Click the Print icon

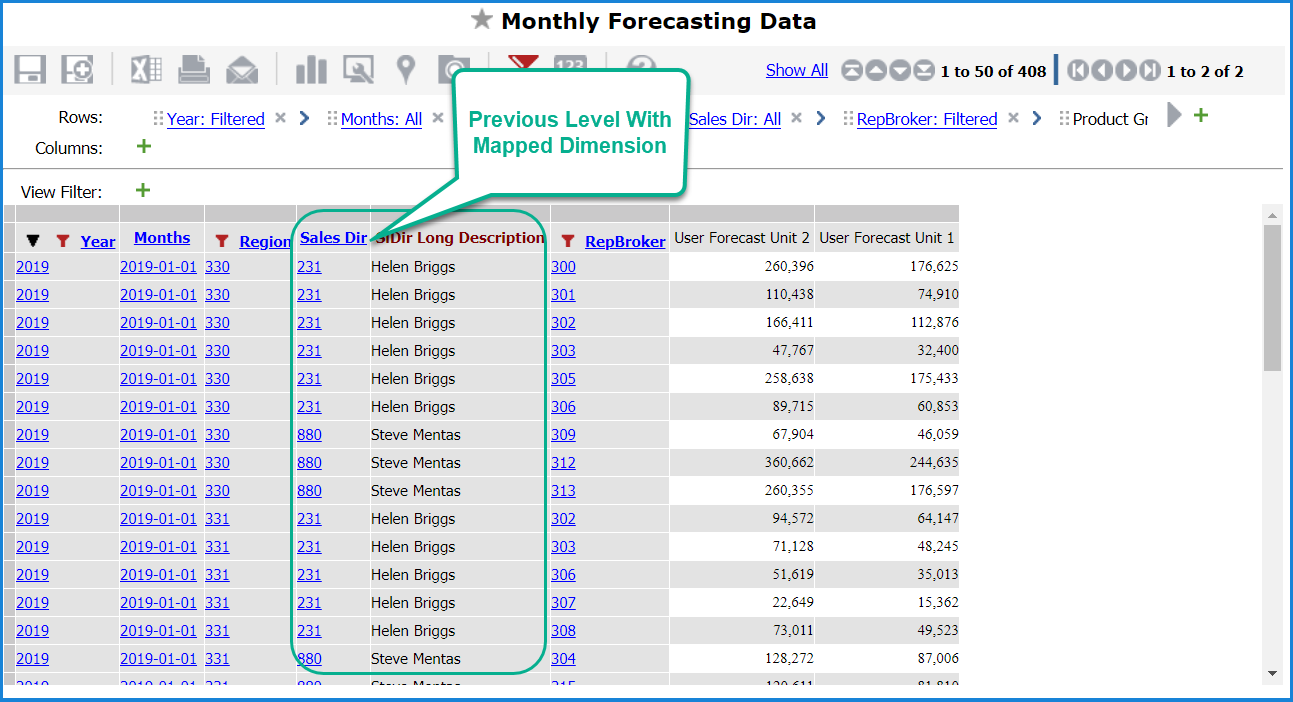pos(194,70)
